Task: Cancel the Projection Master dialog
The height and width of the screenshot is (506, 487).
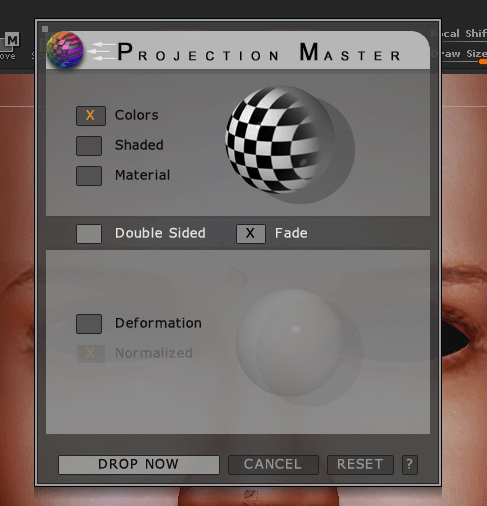Action: click(x=273, y=465)
